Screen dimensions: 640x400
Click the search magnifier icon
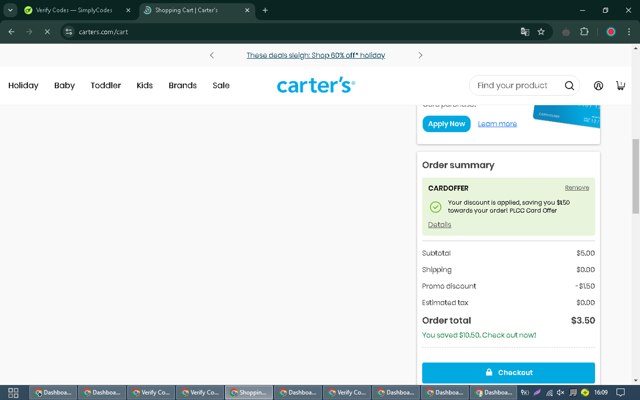569,85
